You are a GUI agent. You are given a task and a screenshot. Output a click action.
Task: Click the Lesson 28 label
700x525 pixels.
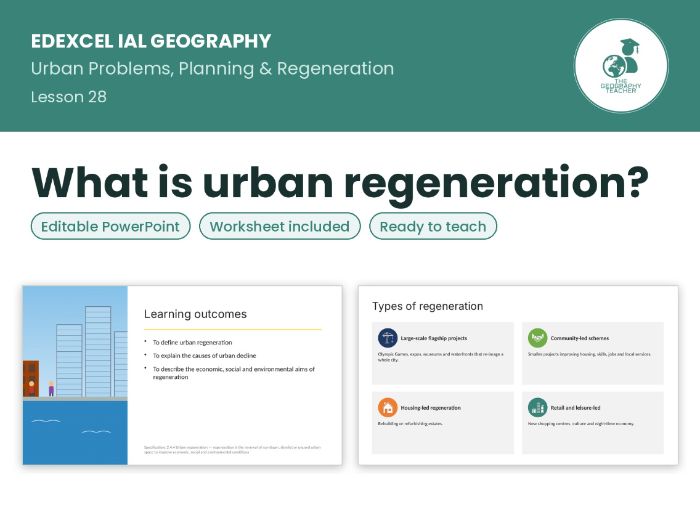coord(69,97)
